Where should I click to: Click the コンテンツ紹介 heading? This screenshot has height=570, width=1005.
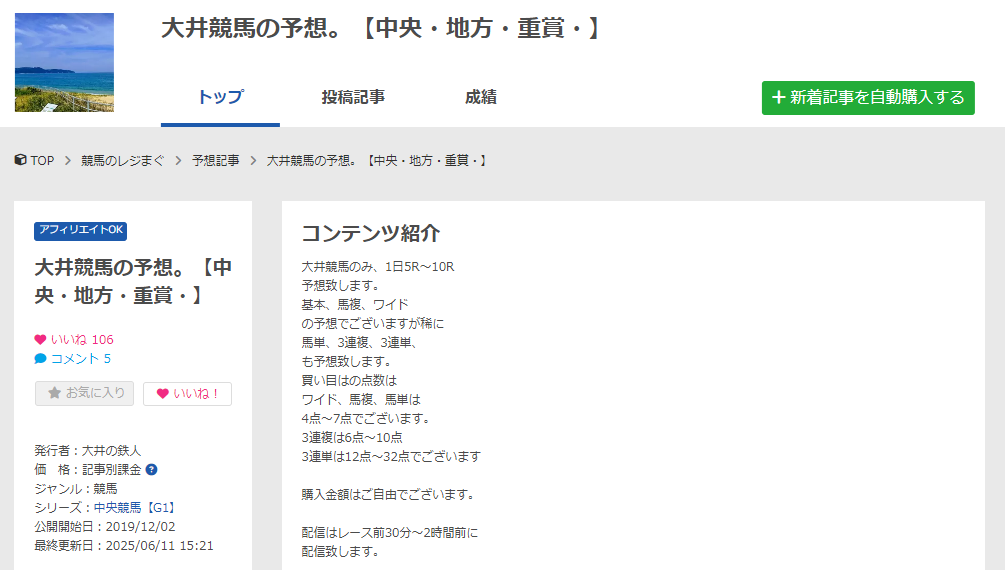370,233
